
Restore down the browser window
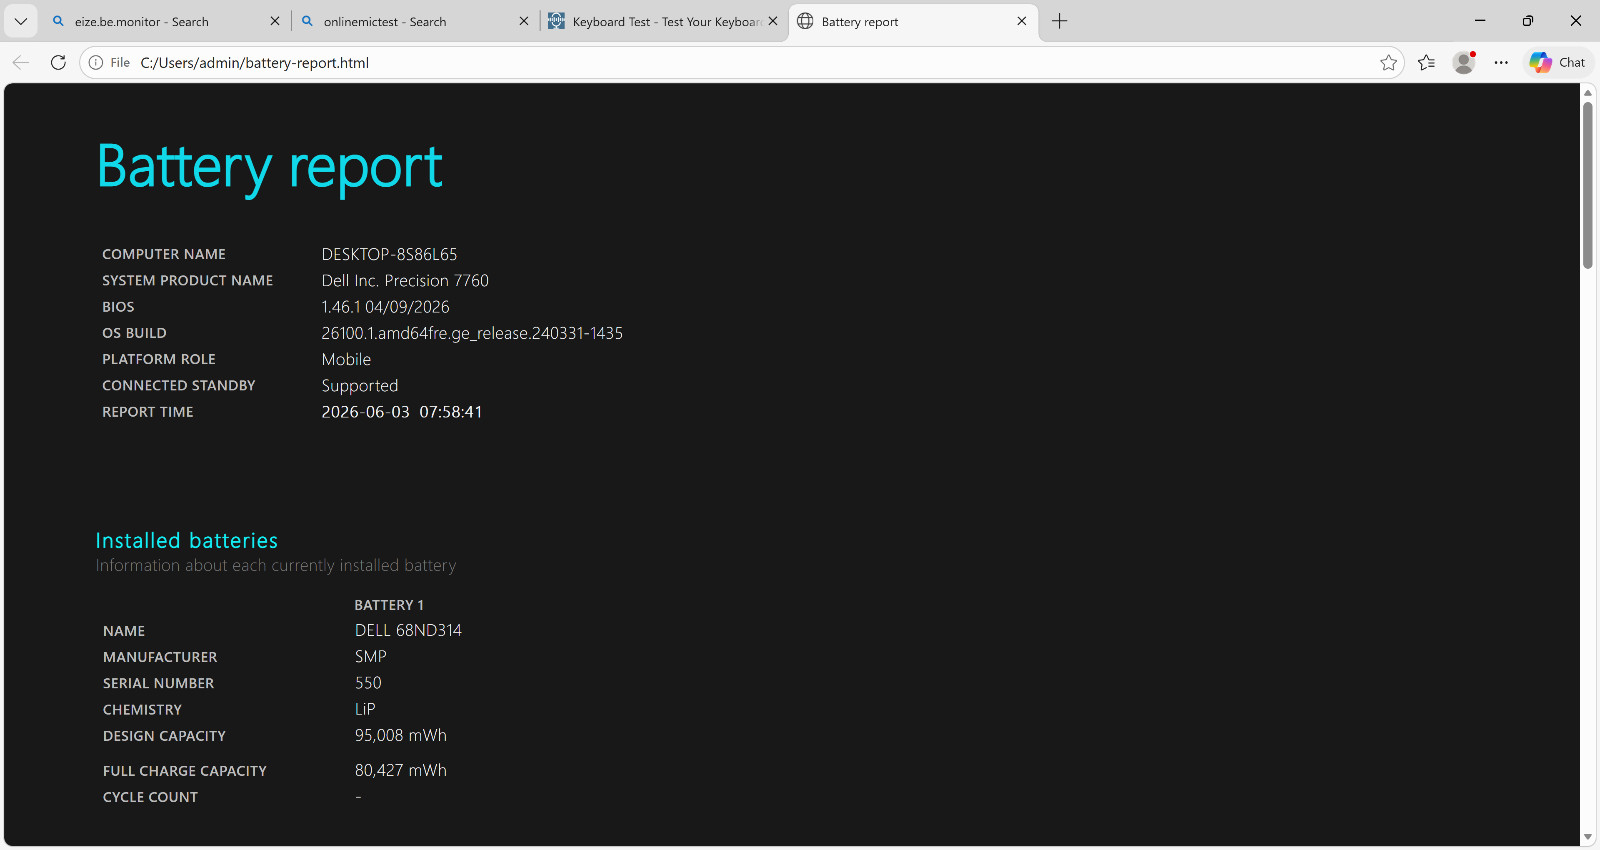point(1528,21)
